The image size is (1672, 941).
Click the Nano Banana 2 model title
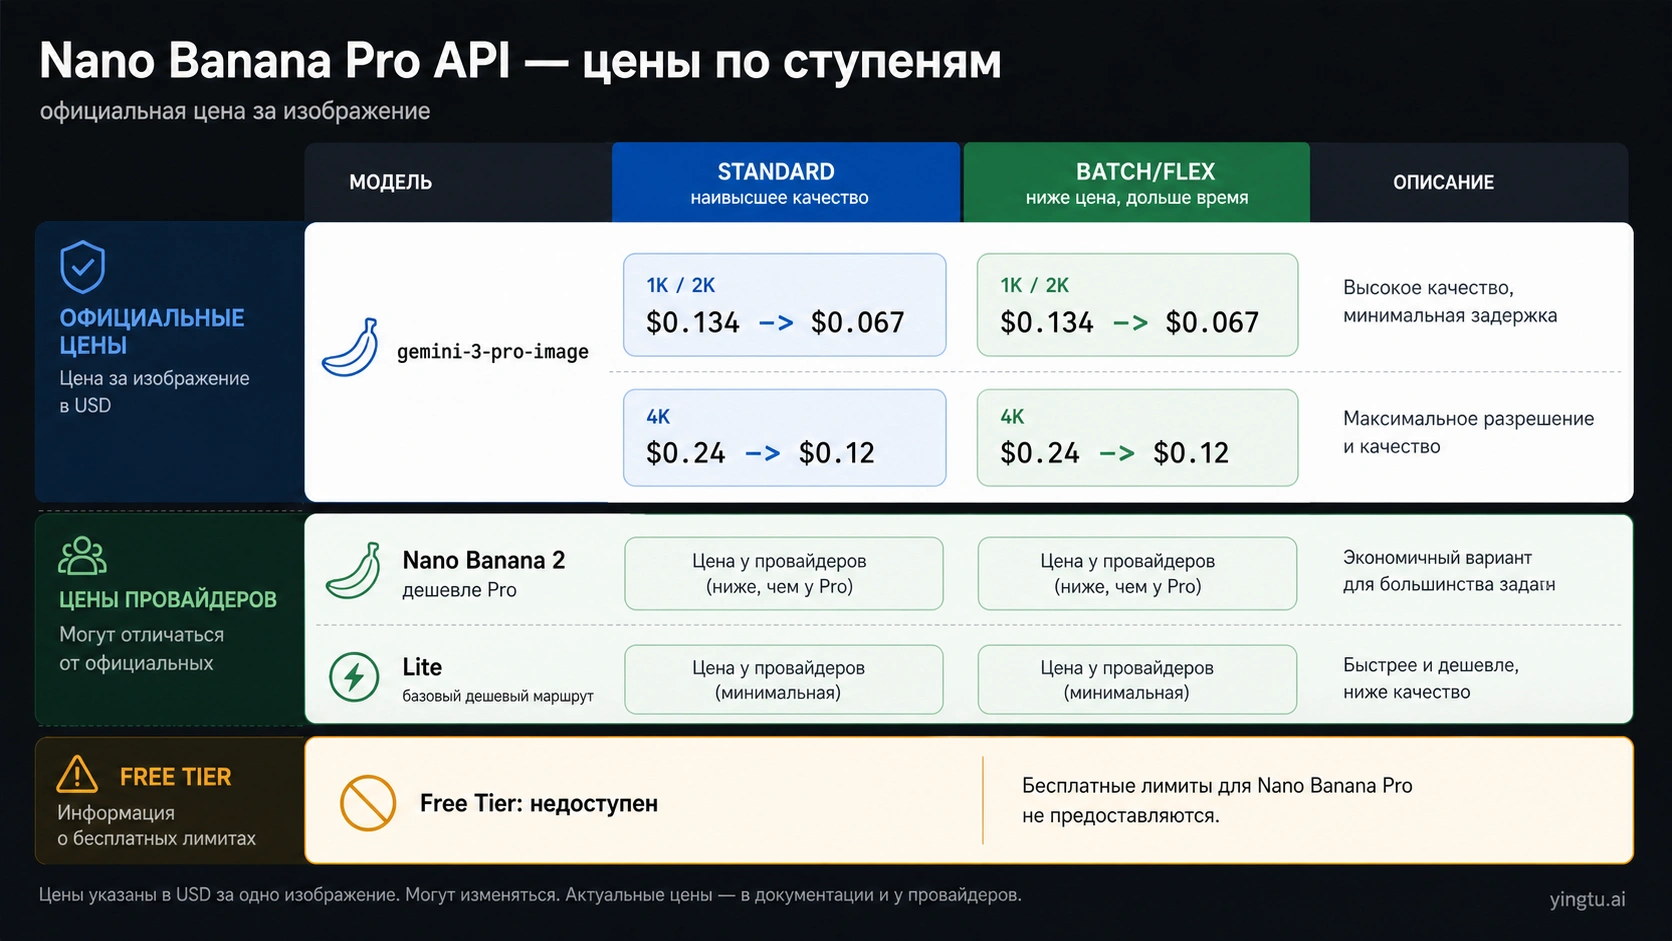pyautogui.click(x=484, y=560)
